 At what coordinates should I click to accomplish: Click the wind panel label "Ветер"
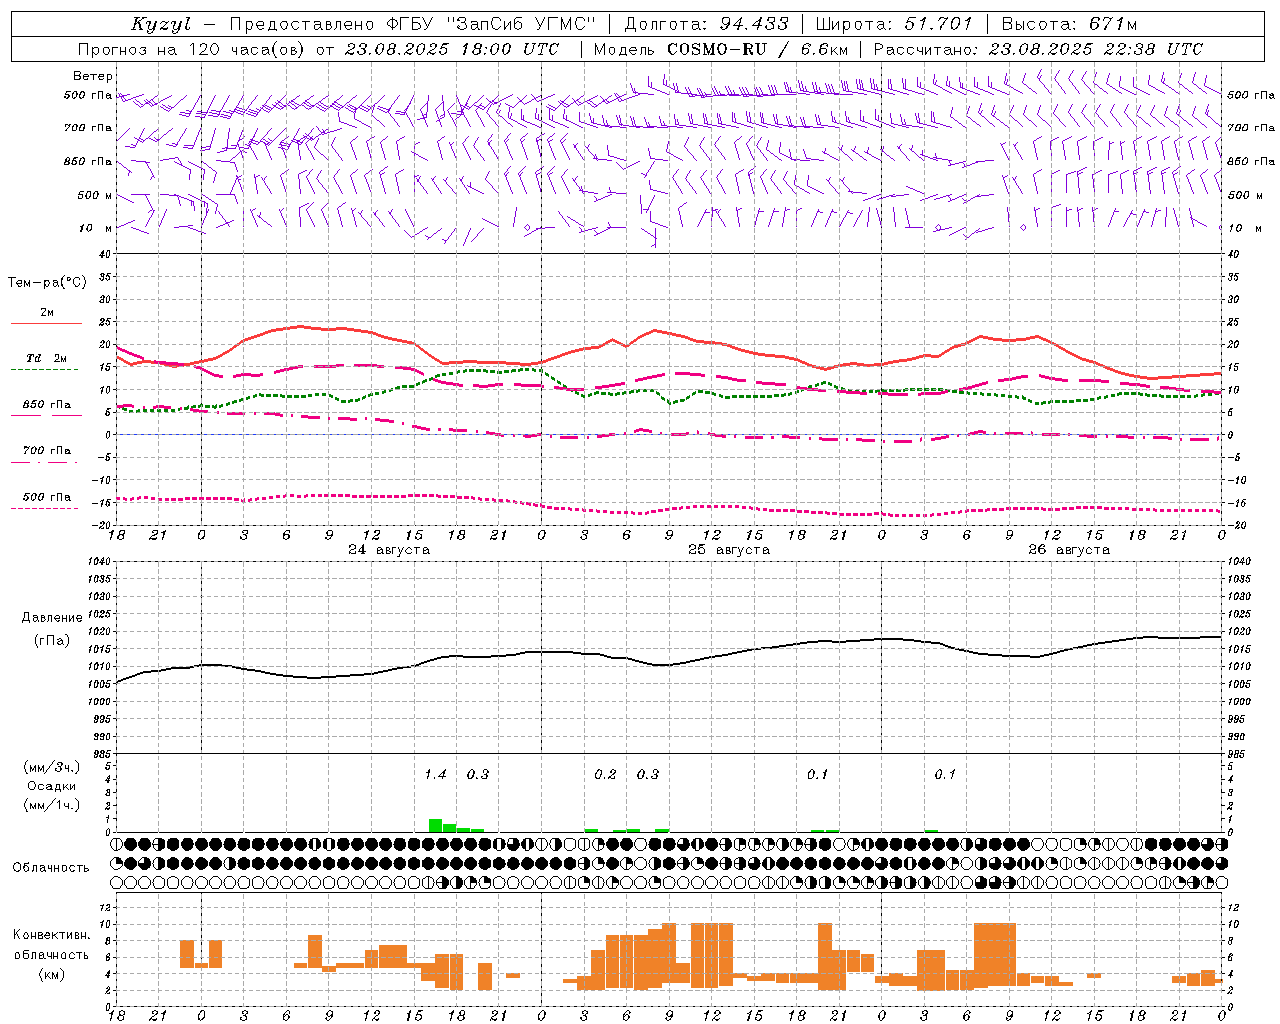(93, 76)
